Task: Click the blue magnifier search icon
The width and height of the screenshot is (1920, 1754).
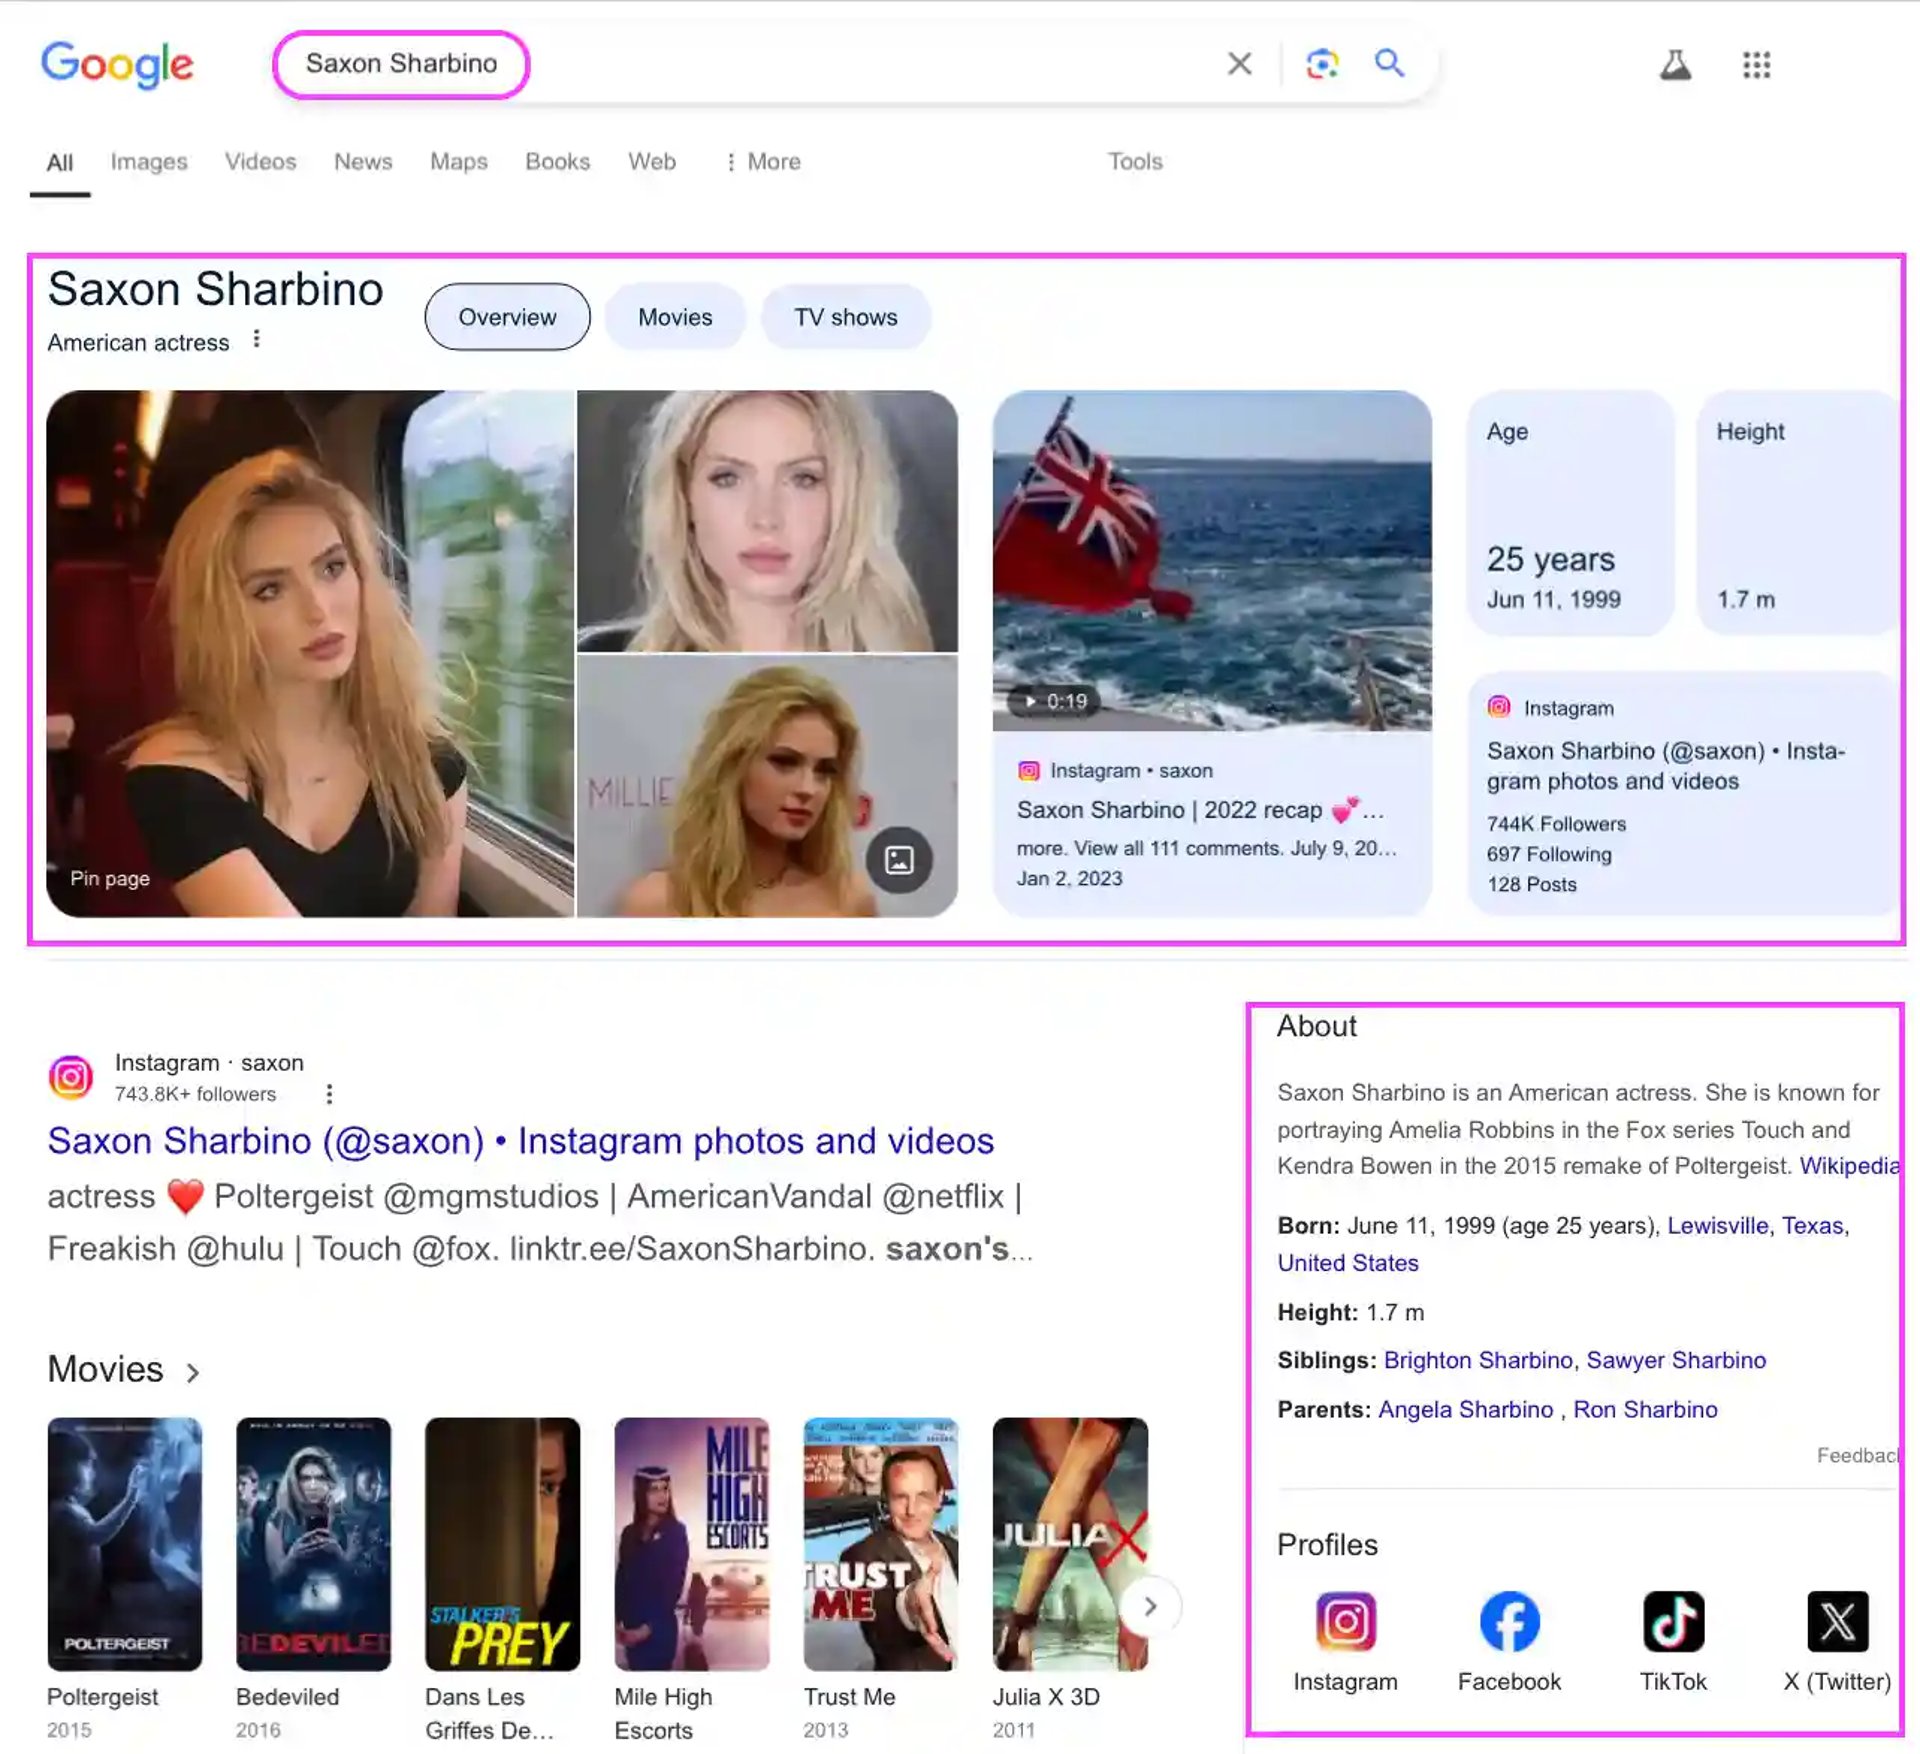Action: tap(1389, 64)
